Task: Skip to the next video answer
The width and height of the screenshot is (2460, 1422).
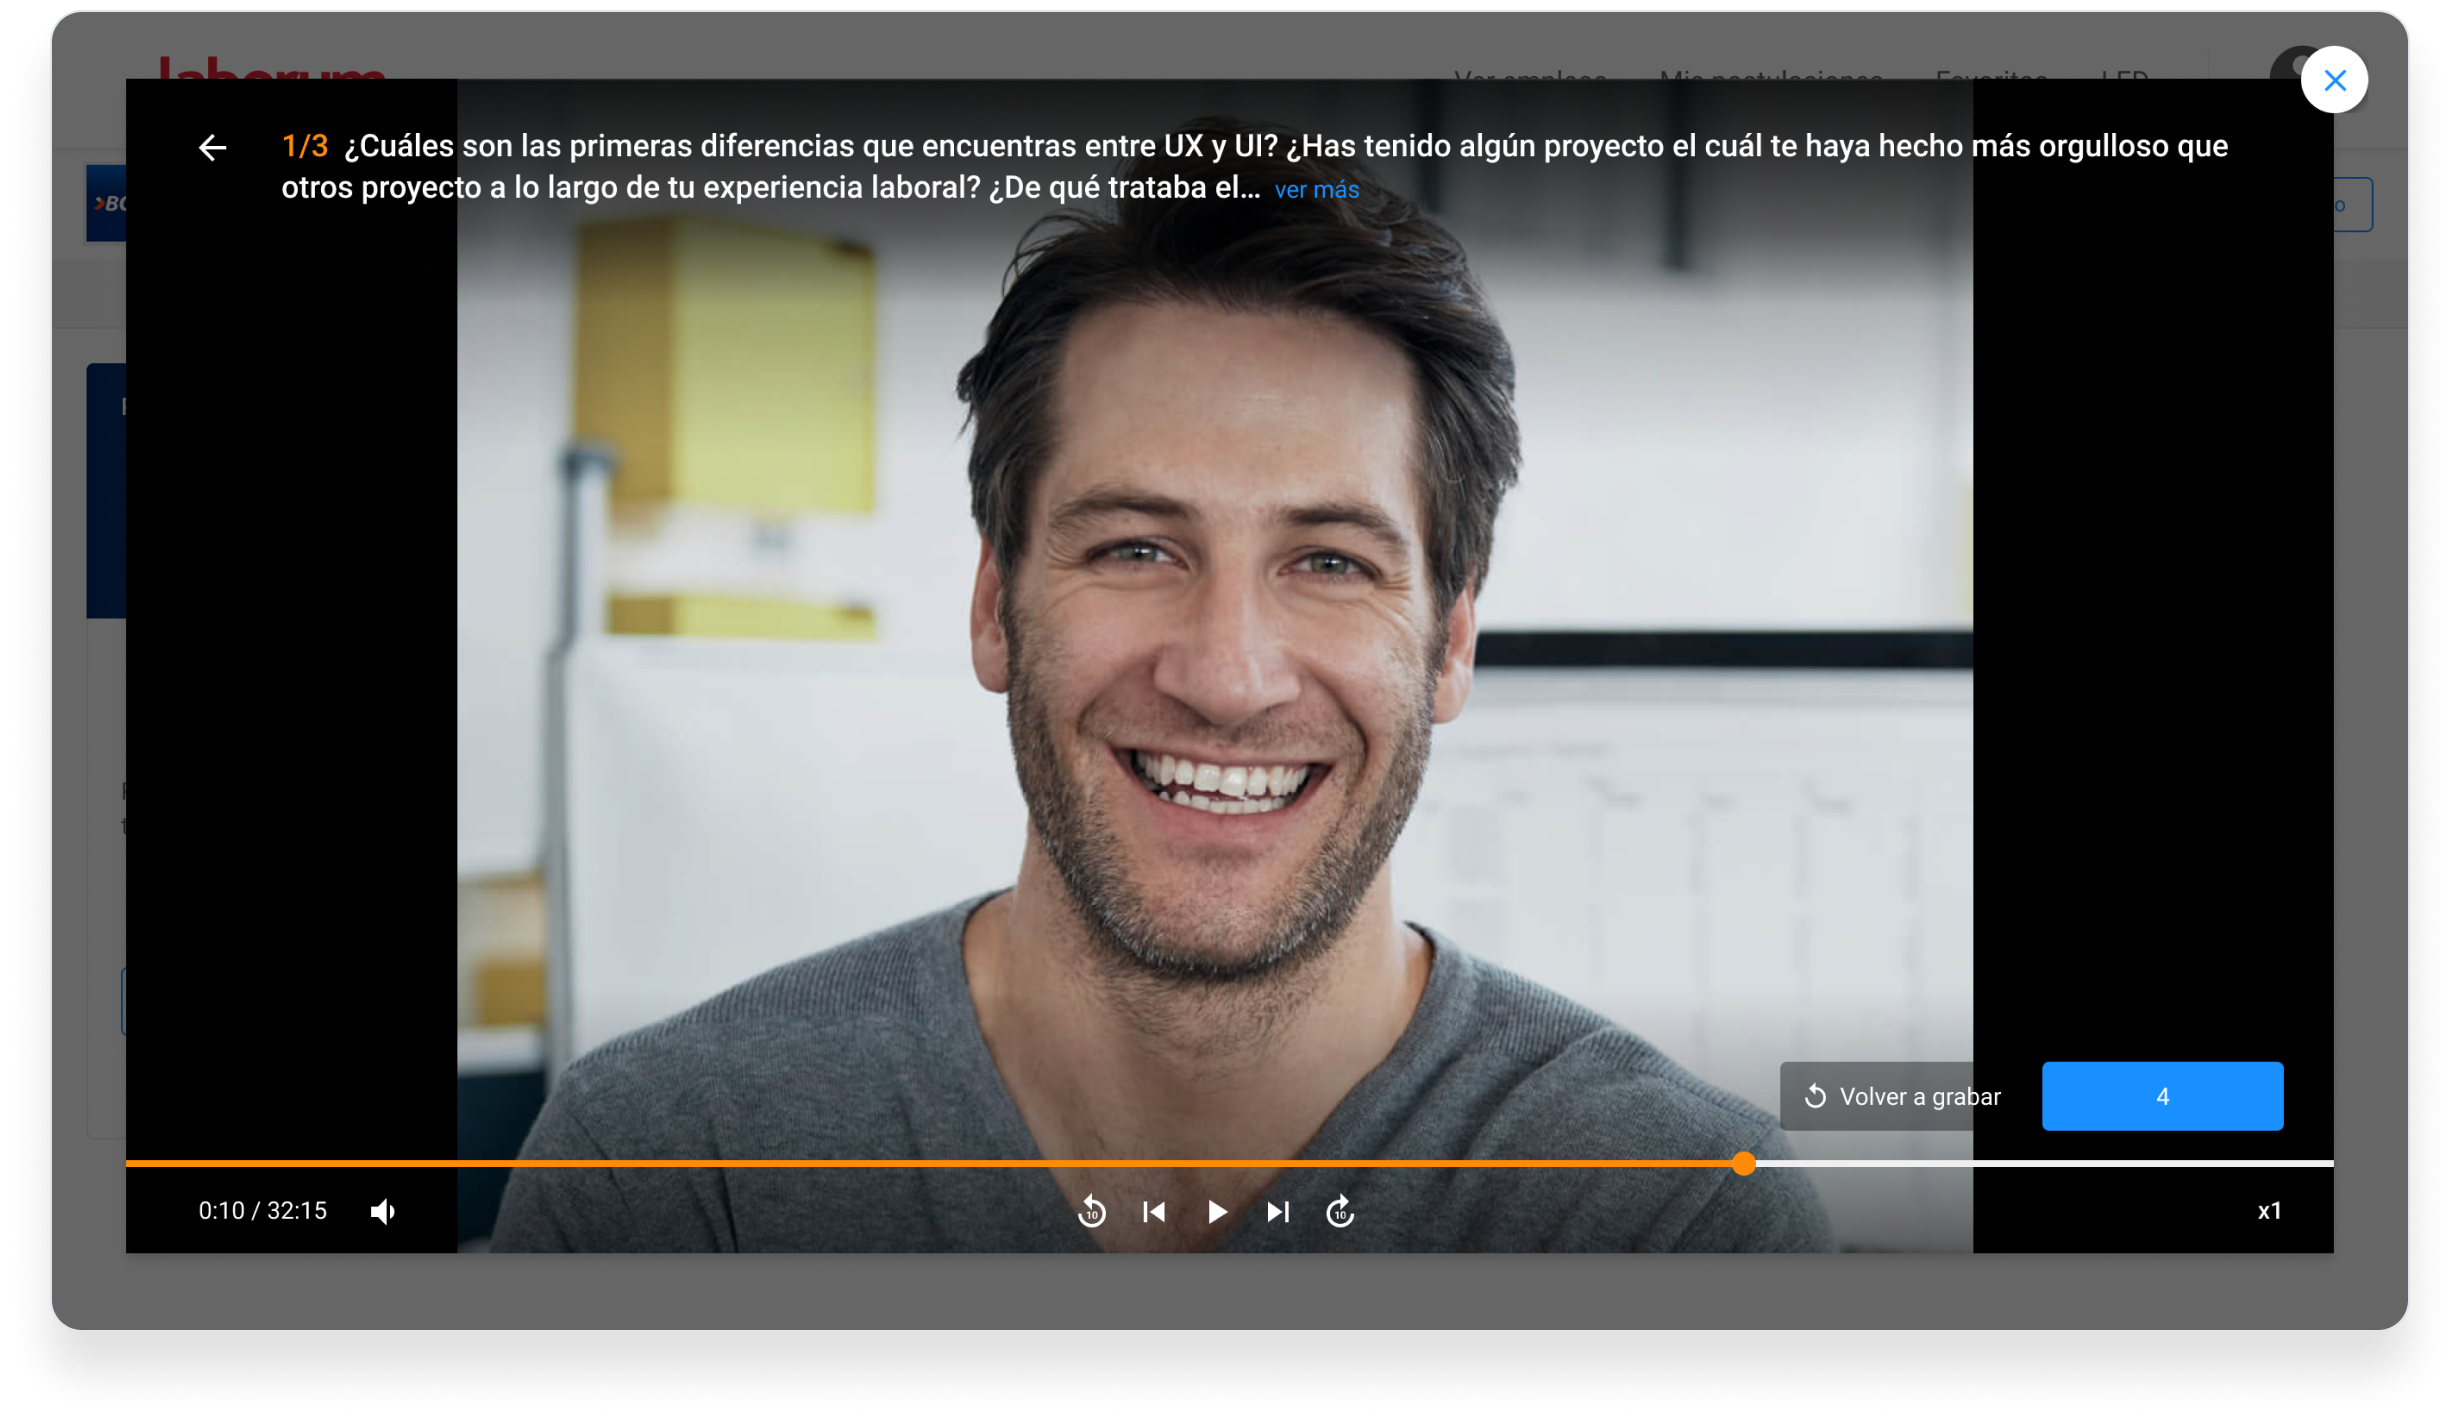Action: click(x=1278, y=1212)
